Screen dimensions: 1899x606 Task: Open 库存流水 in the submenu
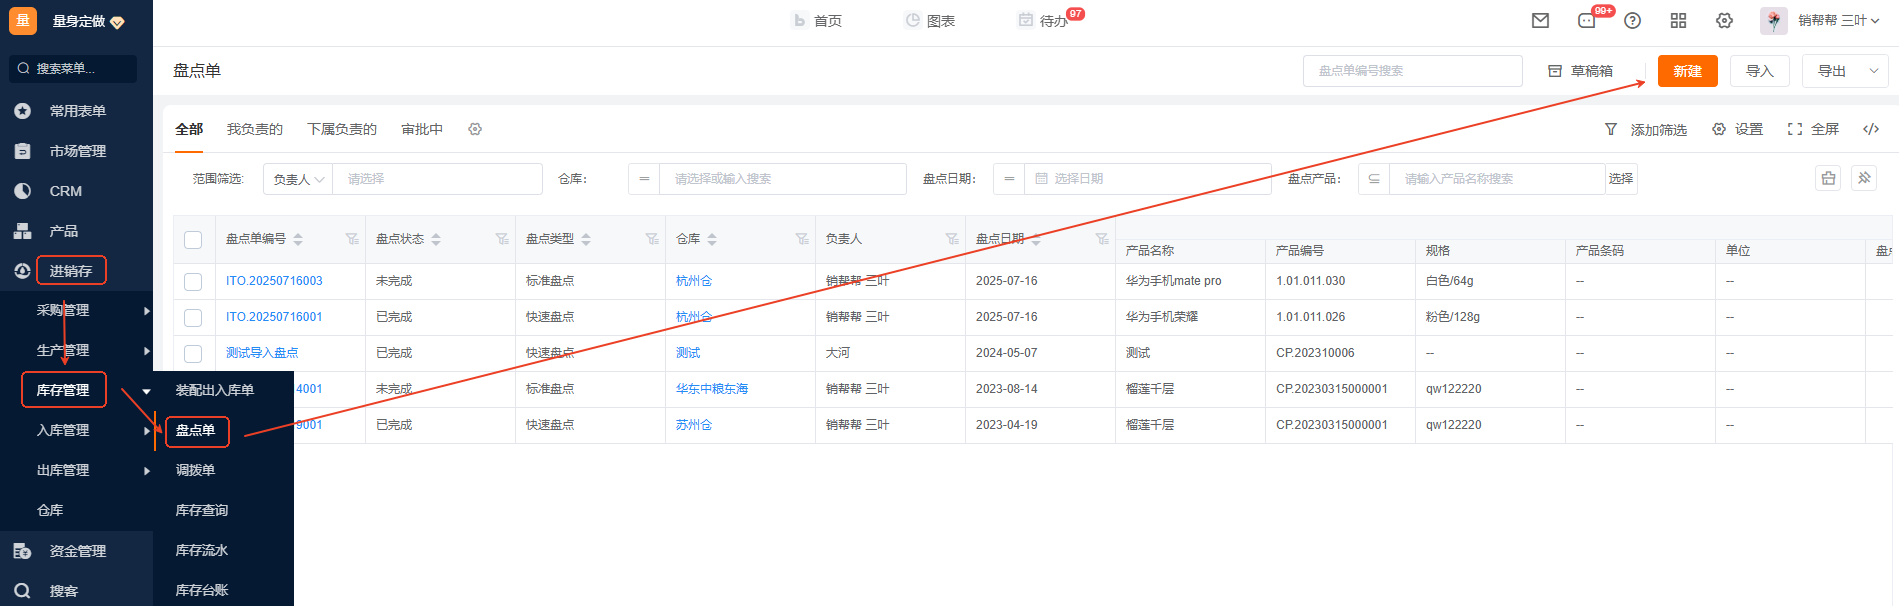point(202,550)
